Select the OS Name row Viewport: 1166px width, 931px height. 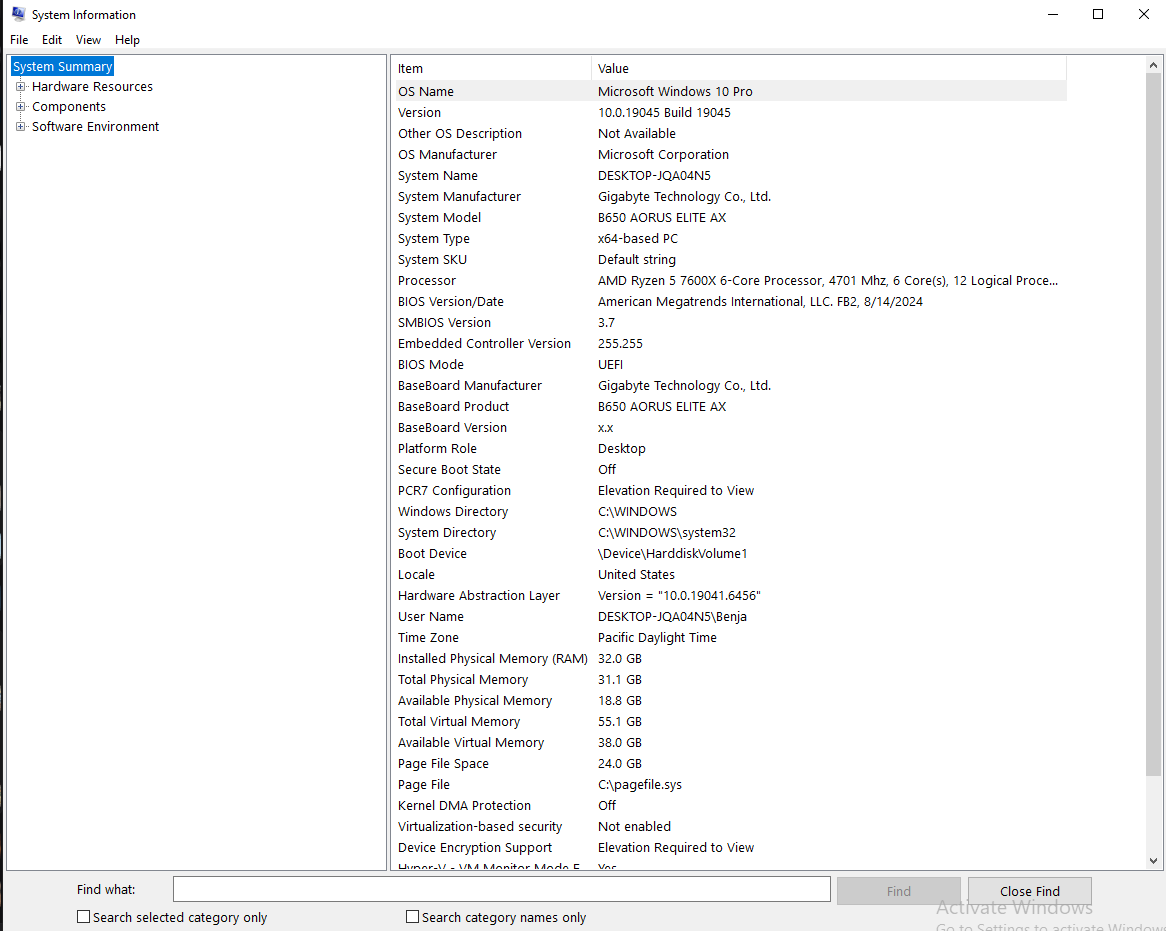pos(729,91)
